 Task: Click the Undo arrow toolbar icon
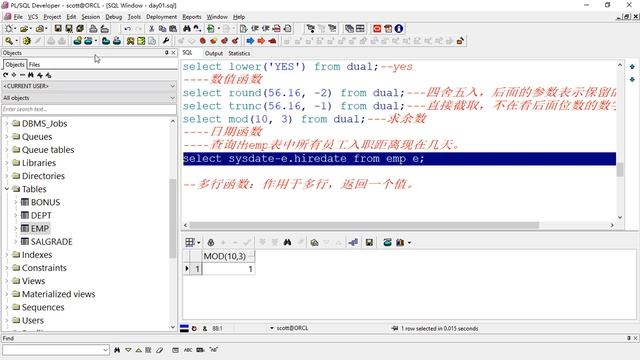click(x=127, y=29)
